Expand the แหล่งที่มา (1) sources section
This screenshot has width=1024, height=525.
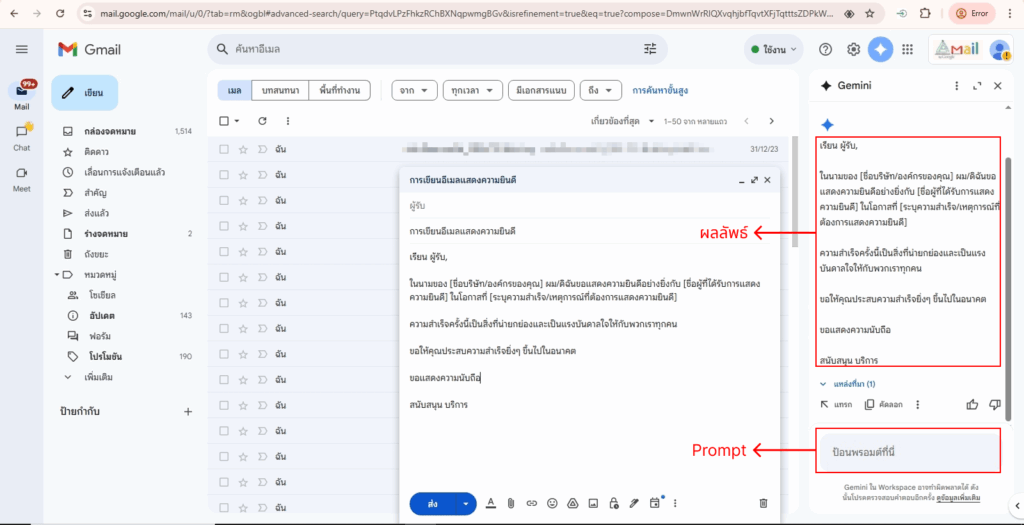848,384
